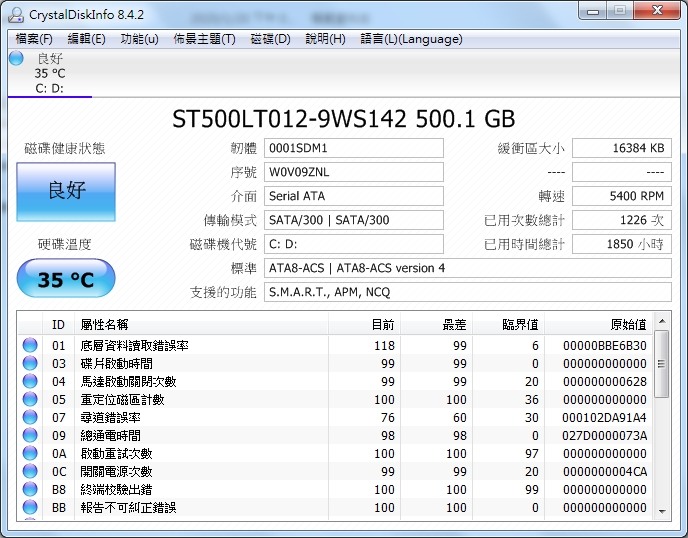Click the blue 良好 health status button
688x538 pixels.
pos(66,192)
